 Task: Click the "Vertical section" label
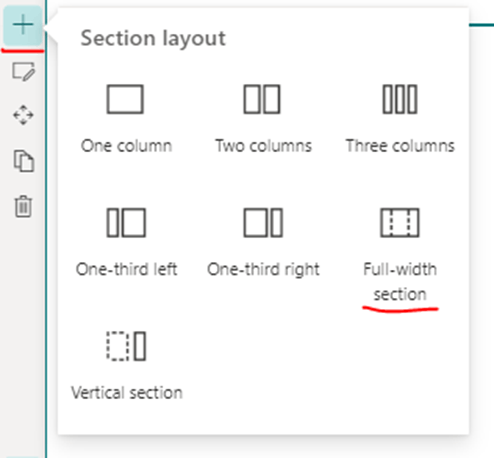127,393
